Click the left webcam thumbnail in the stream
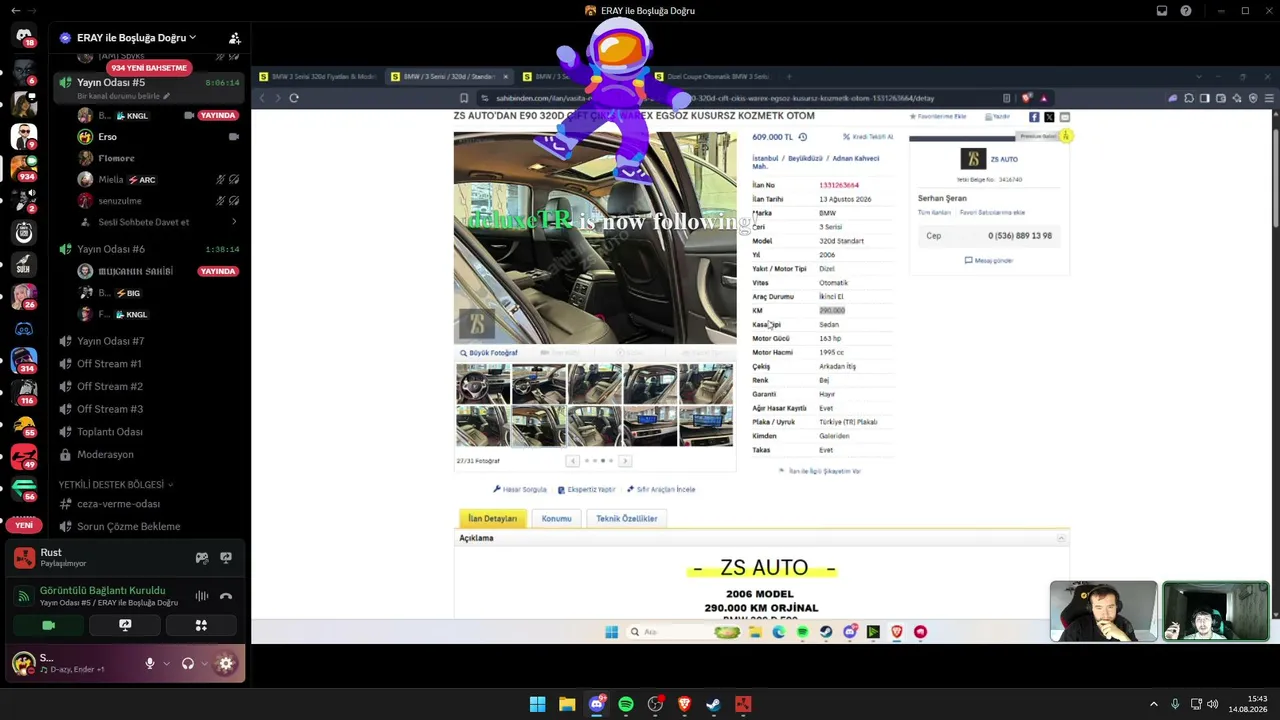The height and width of the screenshot is (720, 1280). (x=1103, y=611)
